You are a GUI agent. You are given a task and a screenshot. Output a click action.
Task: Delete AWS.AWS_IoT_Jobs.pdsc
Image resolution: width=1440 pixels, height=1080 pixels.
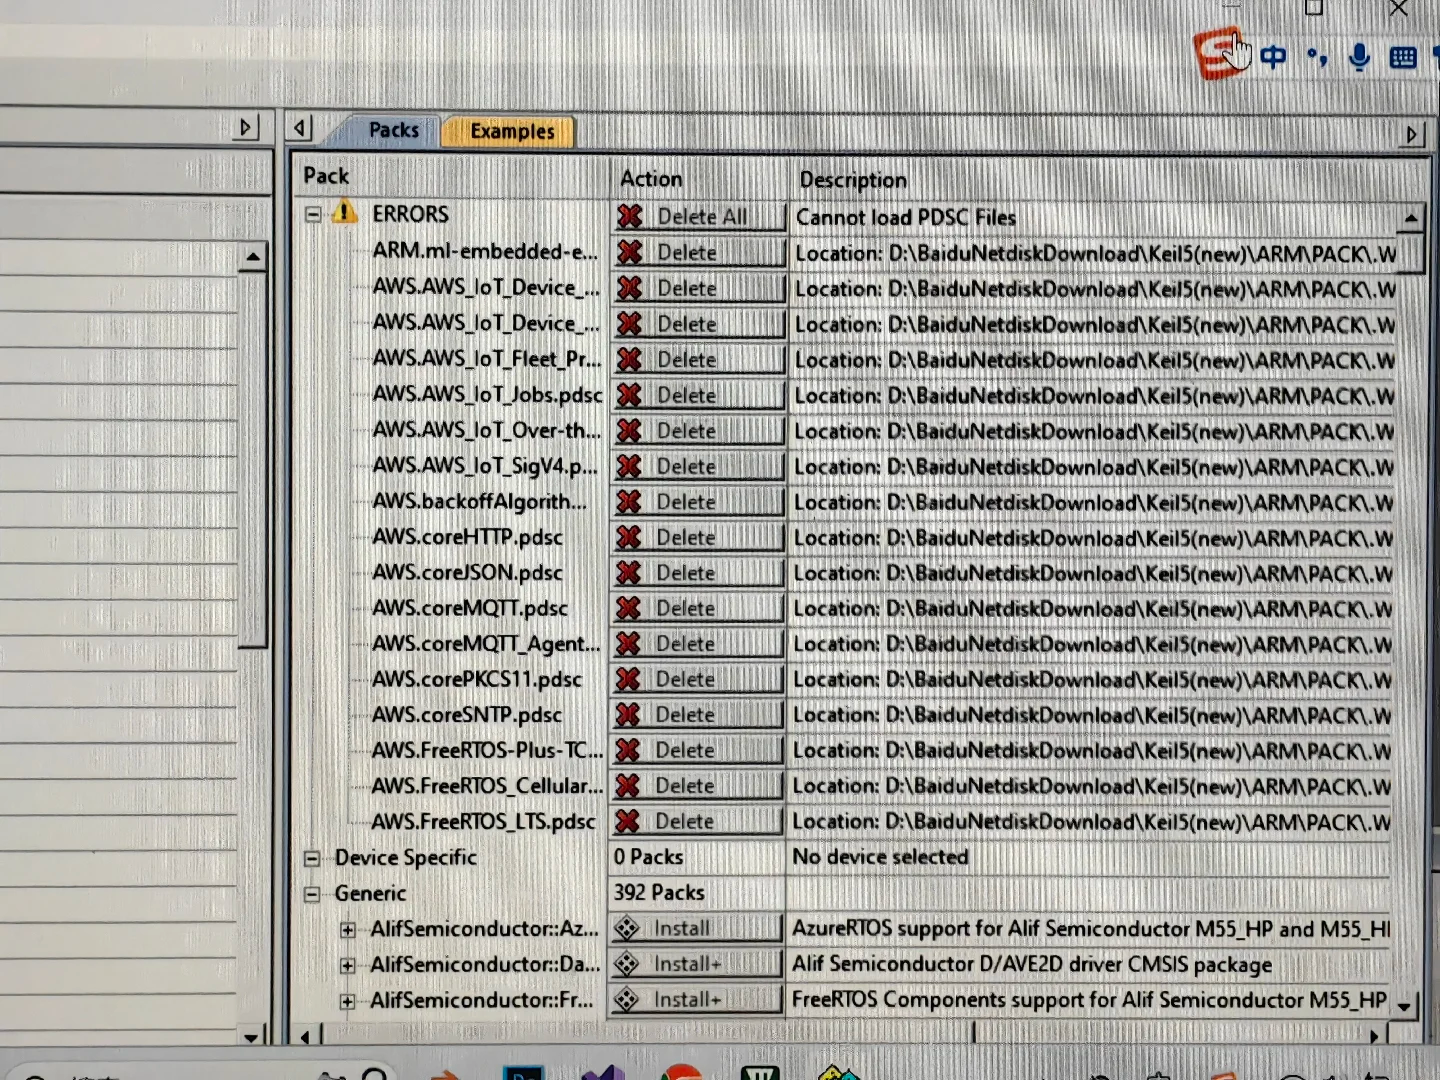698,395
